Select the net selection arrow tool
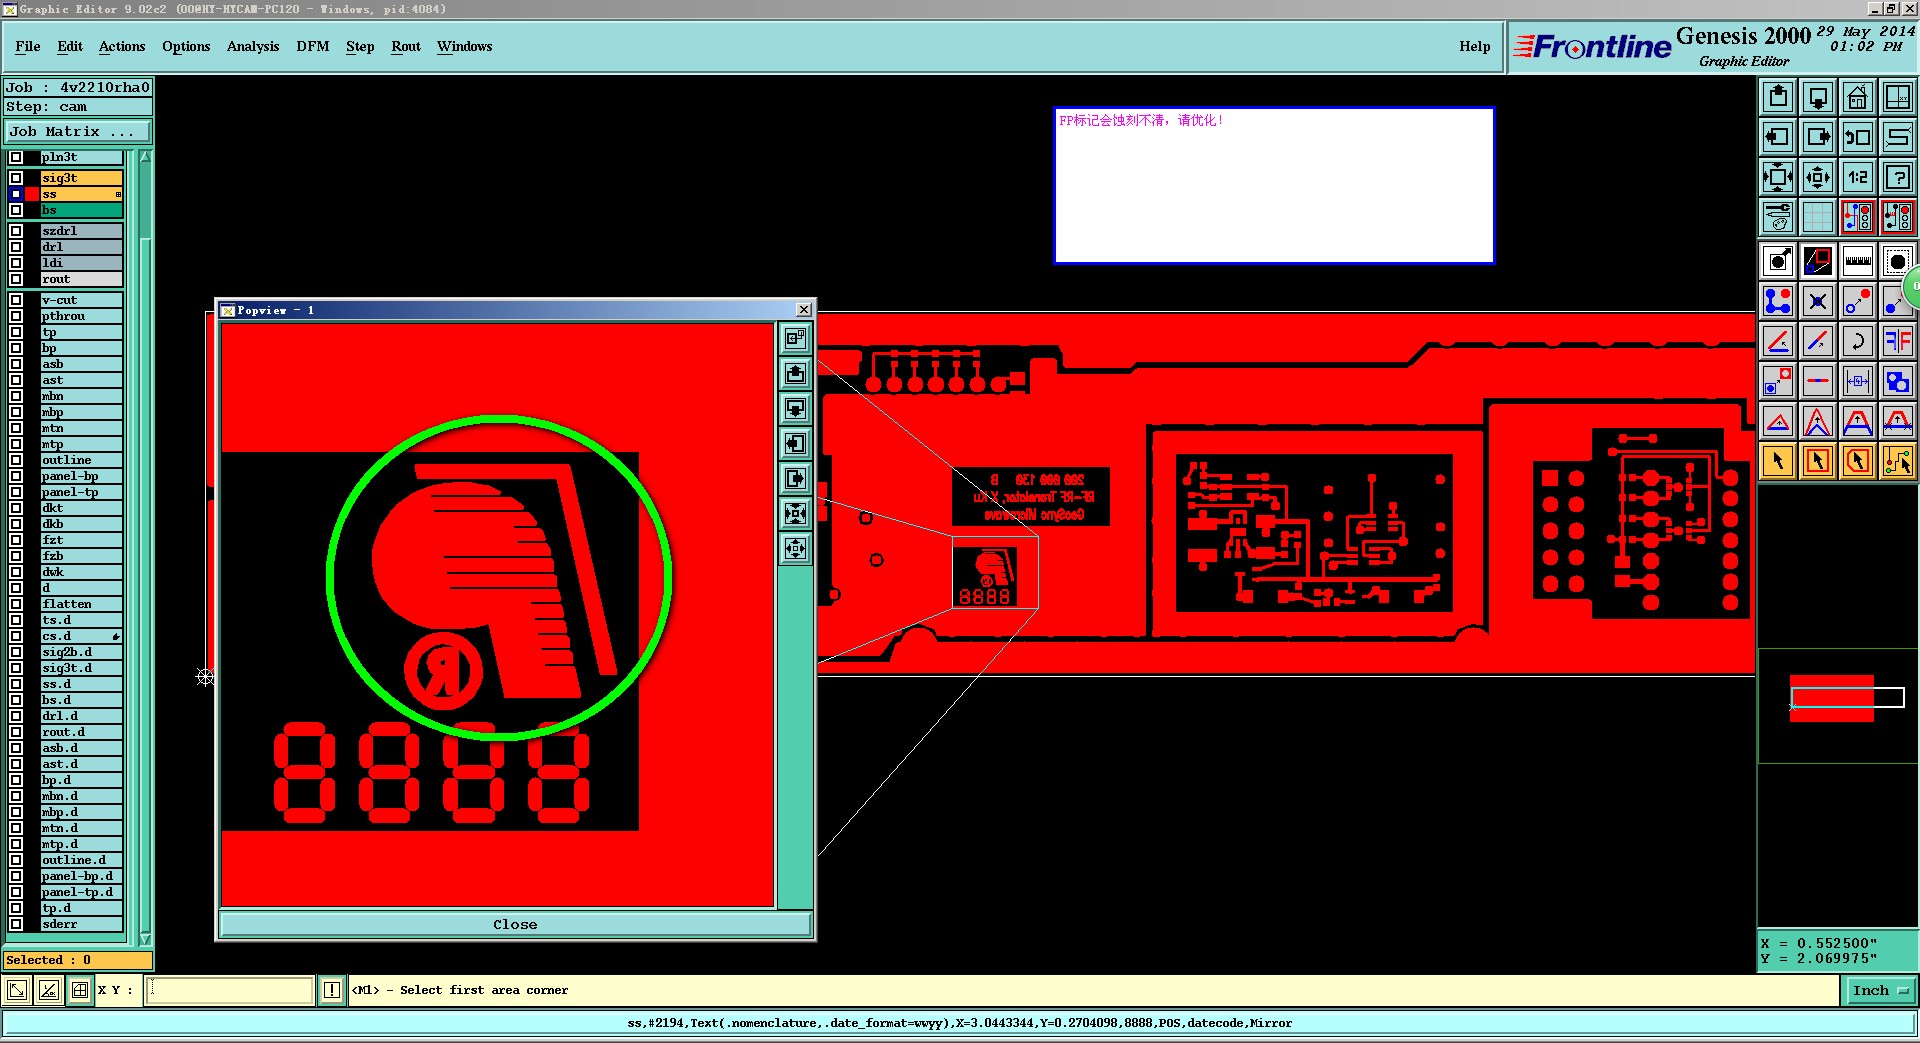The height and width of the screenshot is (1043, 1920). 1898,461
